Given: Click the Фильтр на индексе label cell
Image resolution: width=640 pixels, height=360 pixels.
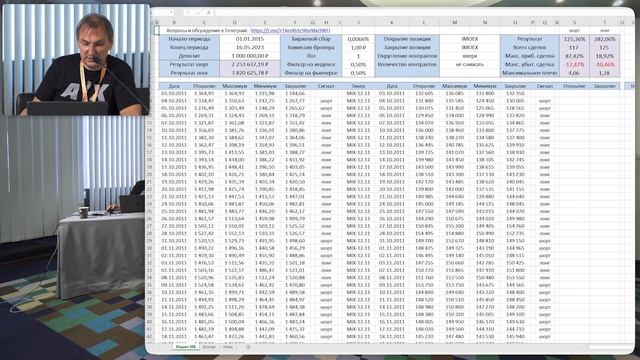Looking at the screenshot, I should pyautogui.click(x=311, y=64).
